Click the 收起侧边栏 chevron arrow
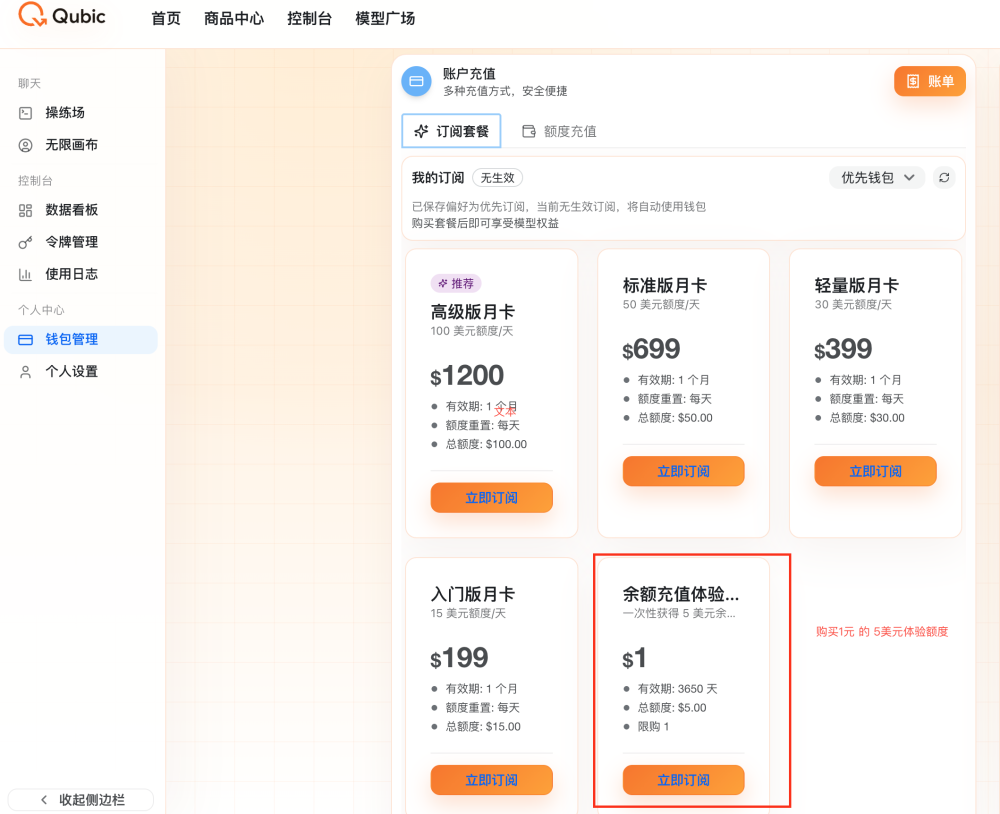This screenshot has width=1000, height=814. [x=44, y=800]
